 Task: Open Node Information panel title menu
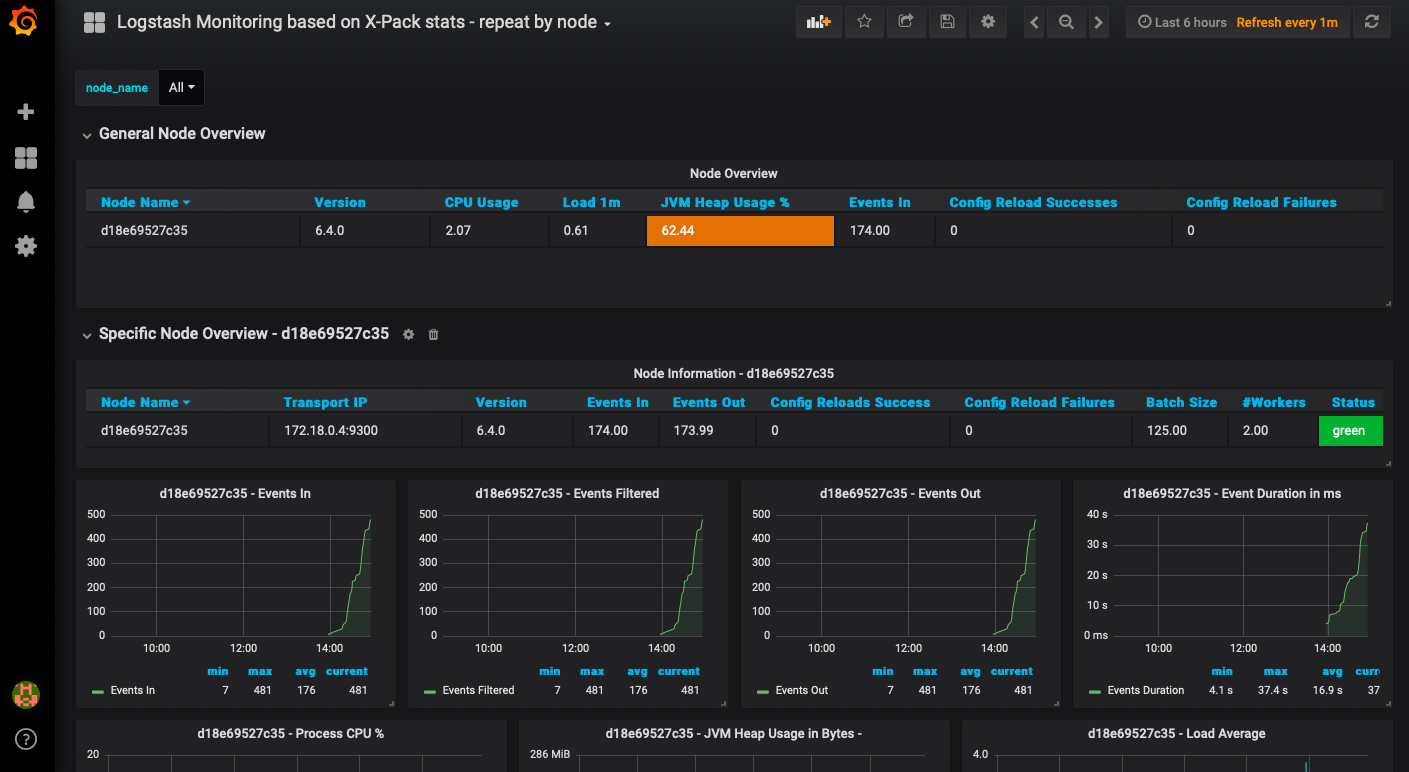pos(734,373)
